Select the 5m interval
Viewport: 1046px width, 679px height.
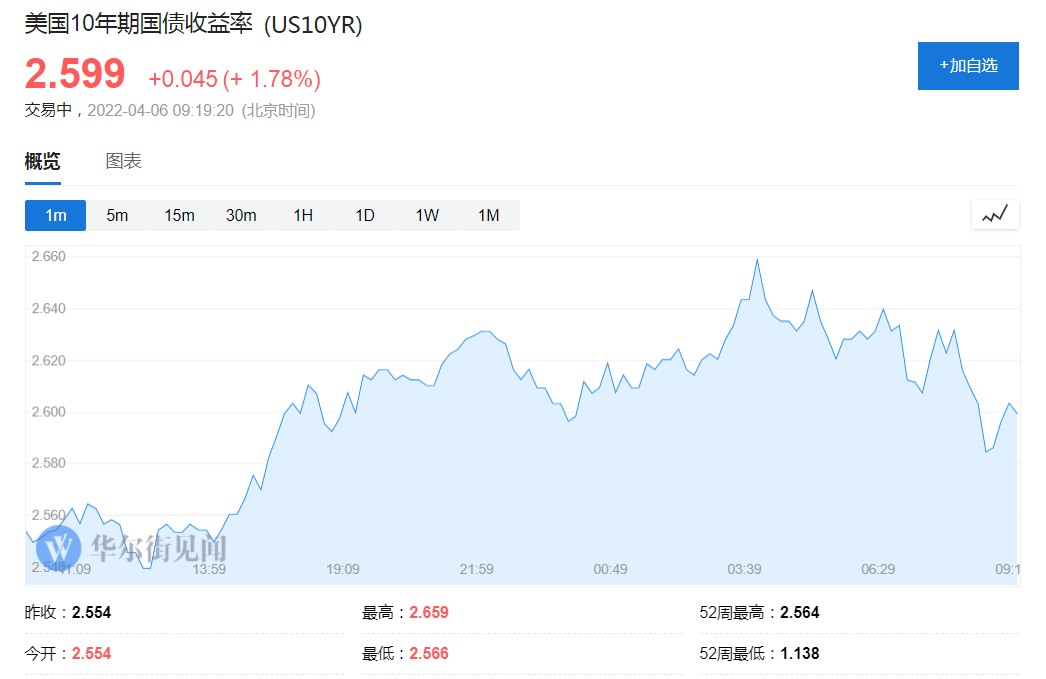pos(117,215)
